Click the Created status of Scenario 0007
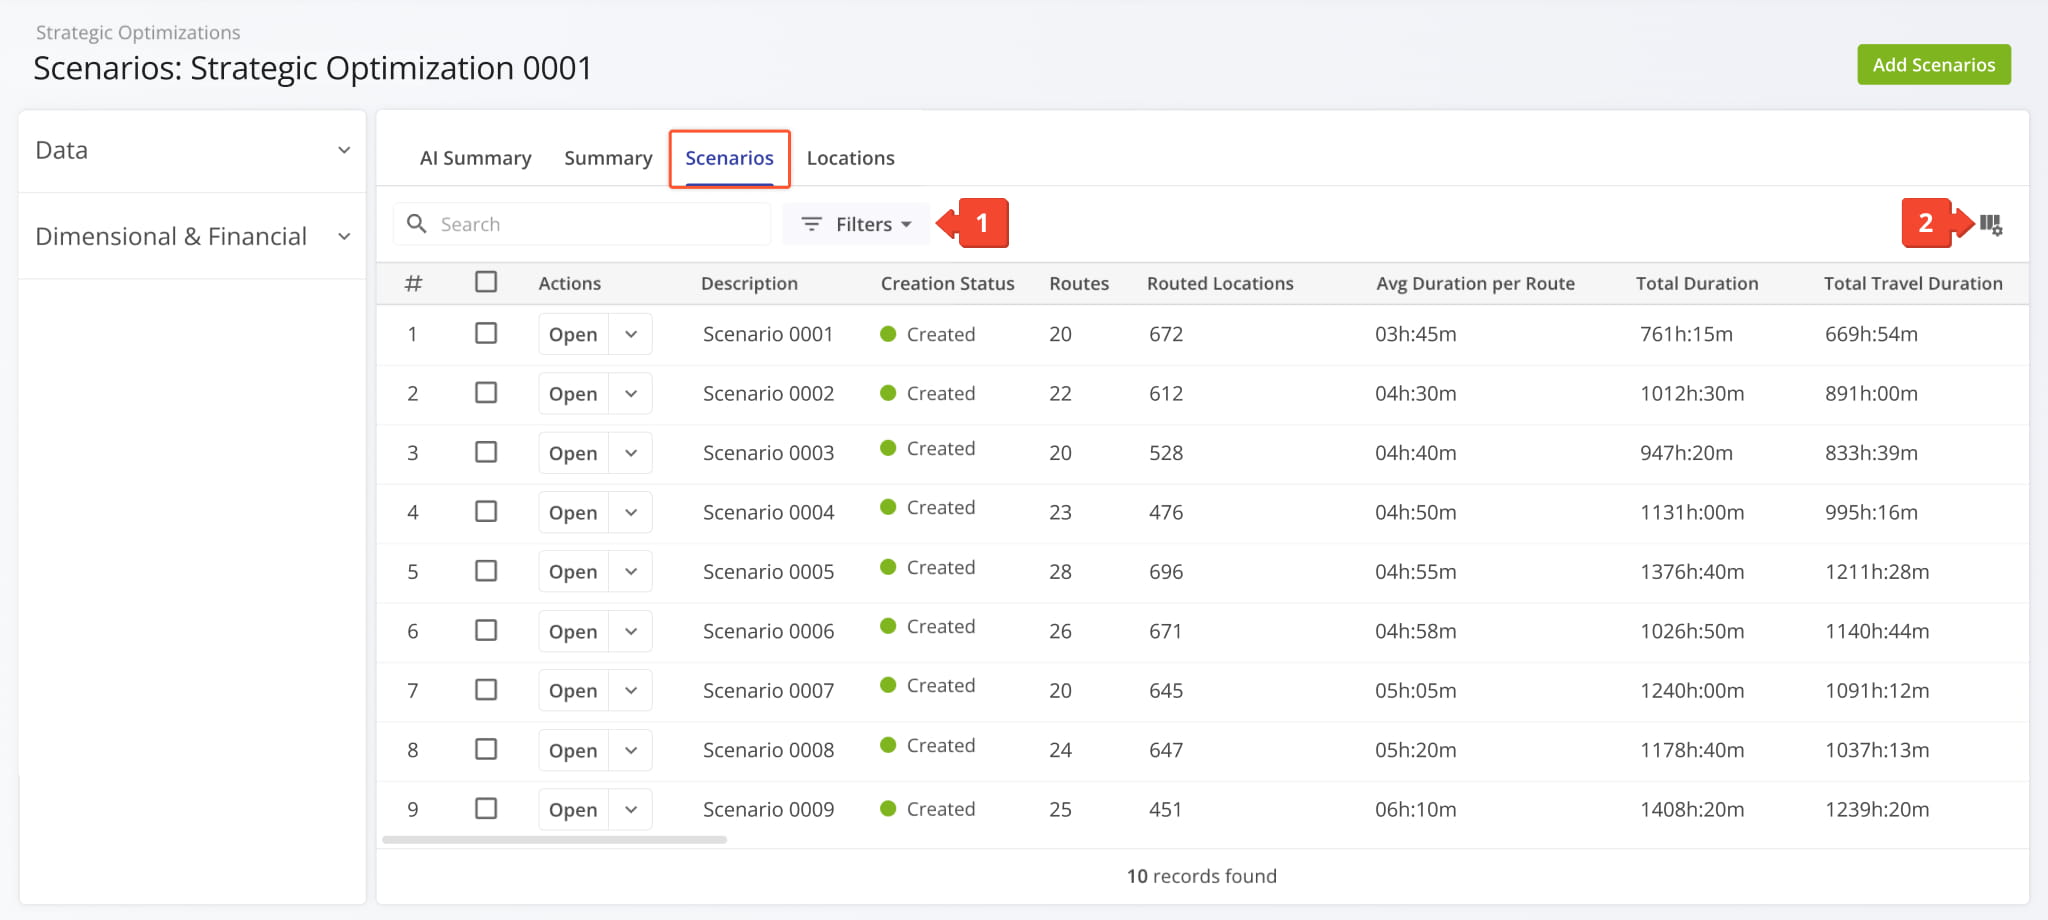Image resolution: width=2048 pixels, height=920 pixels. 928,685
